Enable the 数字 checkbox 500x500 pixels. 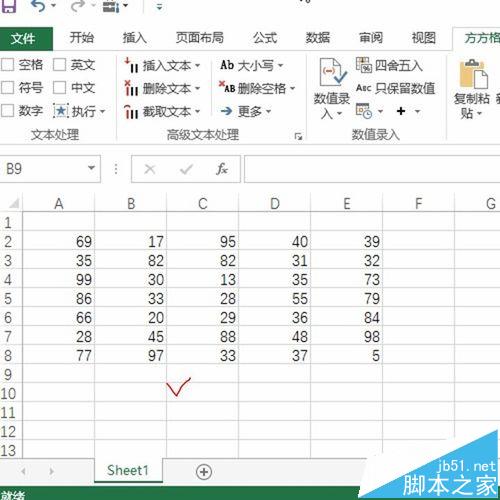pyautogui.click(x=7, y=111)
